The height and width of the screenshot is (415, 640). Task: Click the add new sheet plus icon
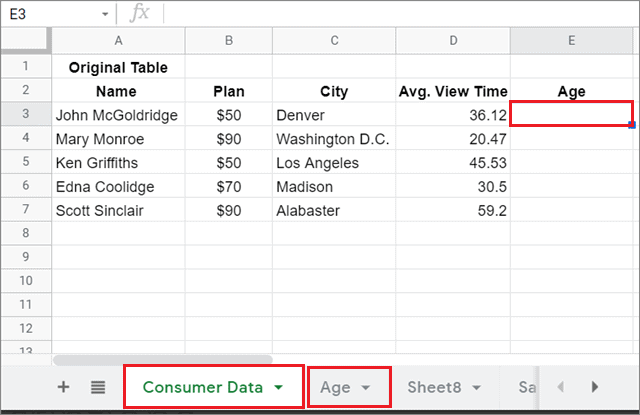point(64,387)
